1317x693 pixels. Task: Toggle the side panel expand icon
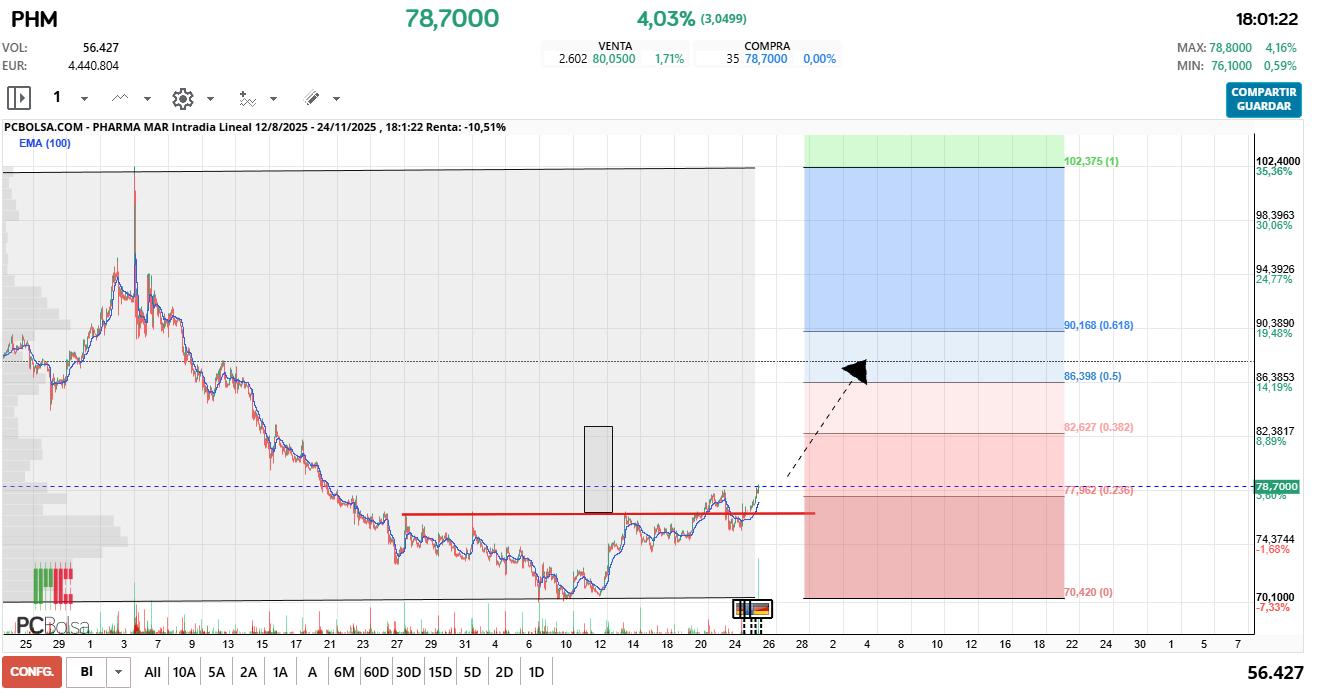click(x=19, y=98)
